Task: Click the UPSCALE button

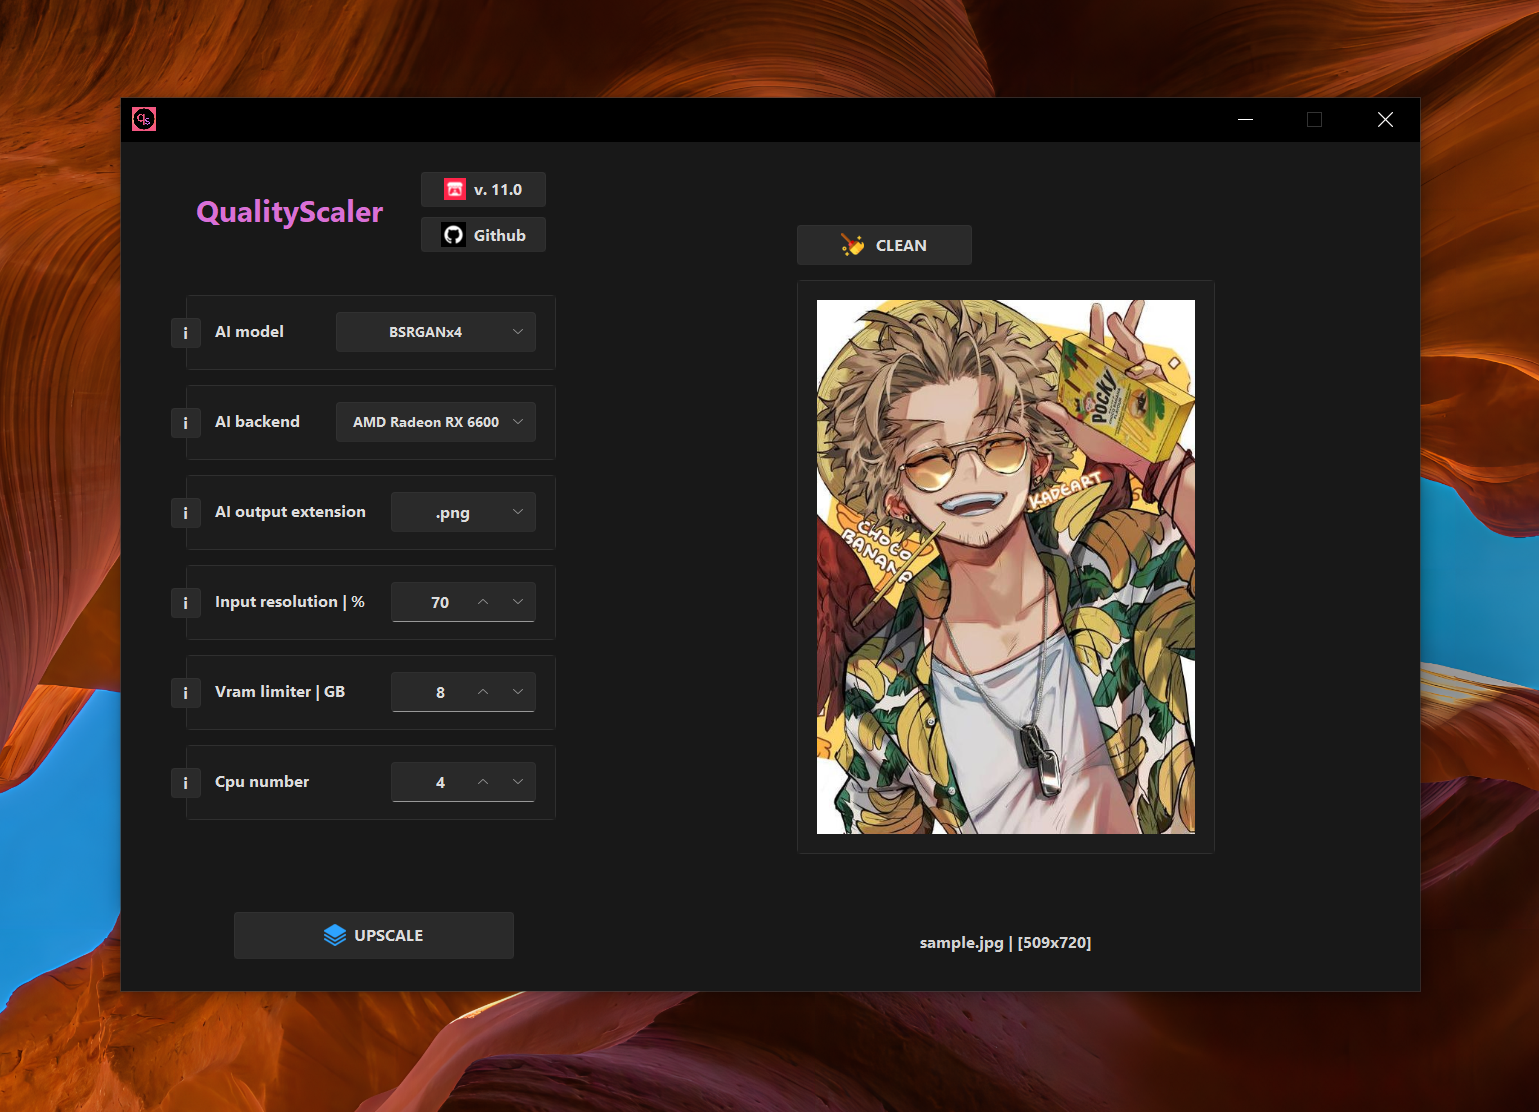Action: click(x=374, y=935)
